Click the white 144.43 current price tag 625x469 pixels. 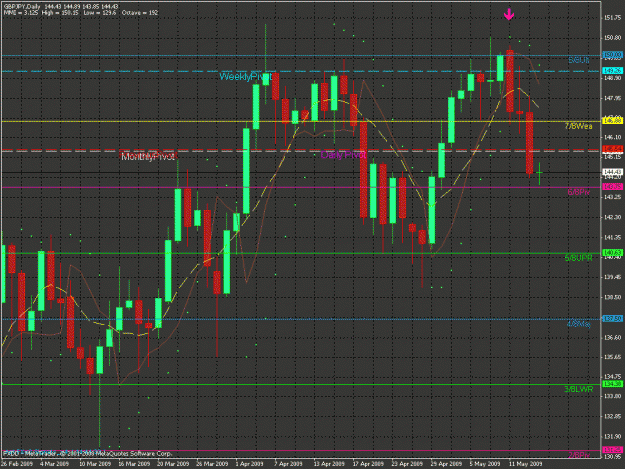pyautogui.click(x=613, y=172)
